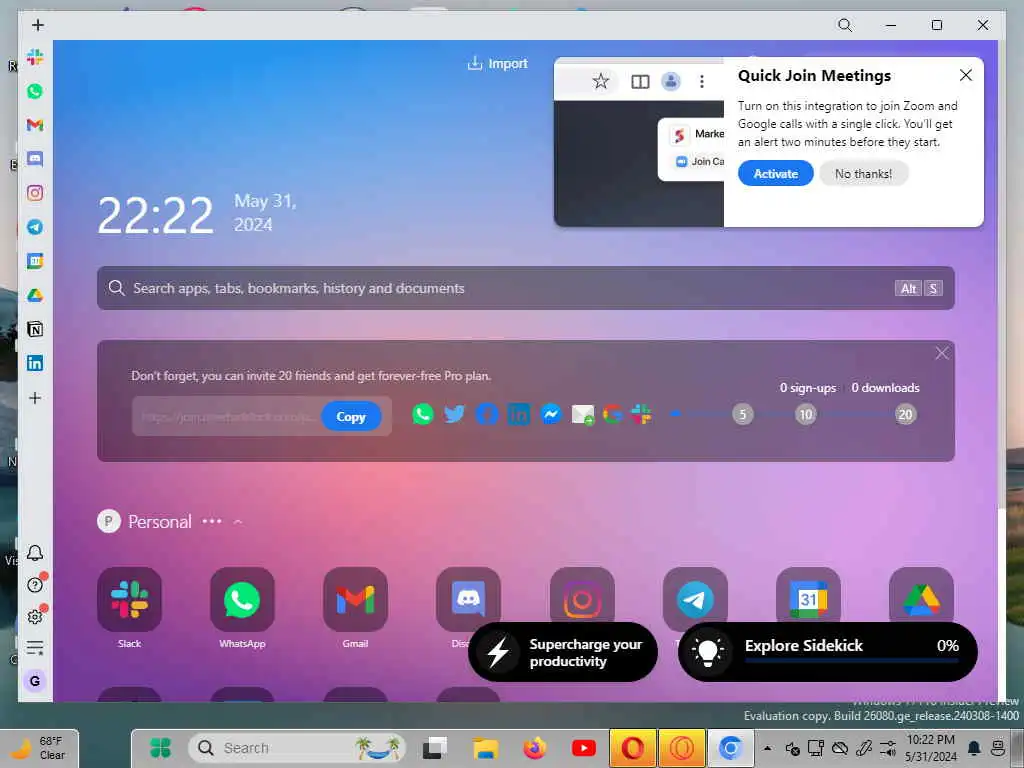This screenshot has width=1024, height=768.
Task: Open WhatsApp in the left sidebar
Action: 35,91
